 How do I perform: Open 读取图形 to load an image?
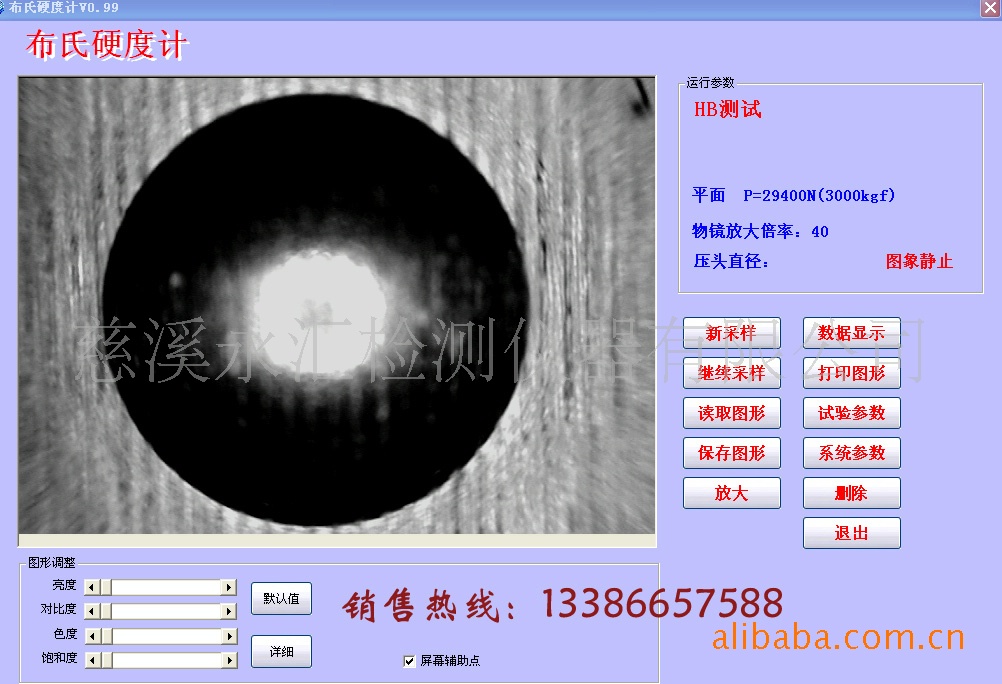coord(731,413)
